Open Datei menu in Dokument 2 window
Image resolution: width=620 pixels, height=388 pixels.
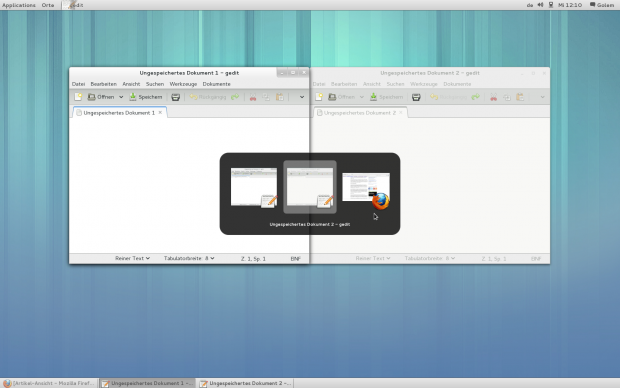tap(319, 84)
